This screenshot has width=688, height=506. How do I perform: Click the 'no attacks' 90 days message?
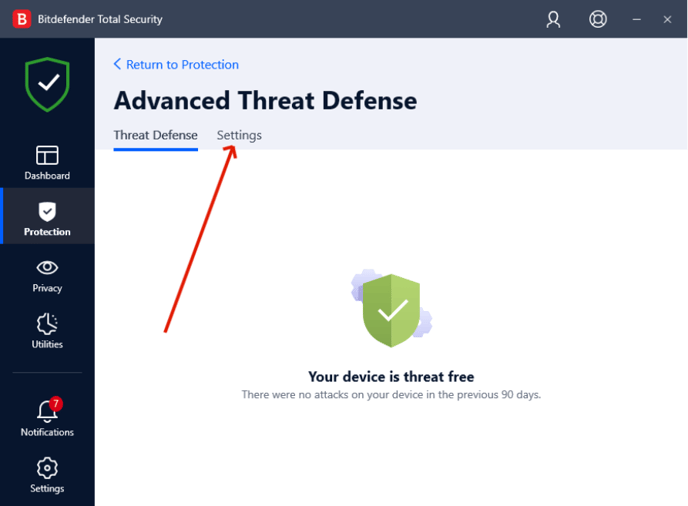(391, 395)
